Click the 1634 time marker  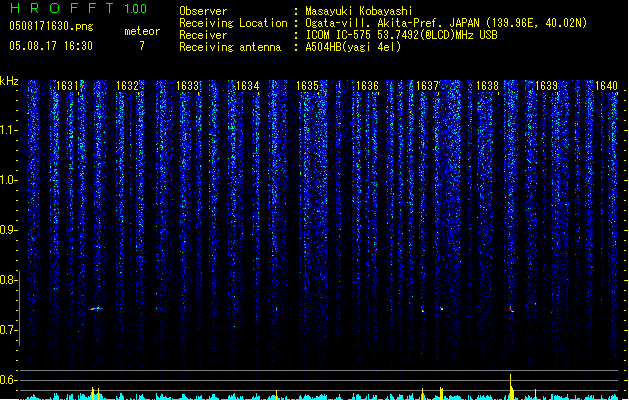coord(248,86)
